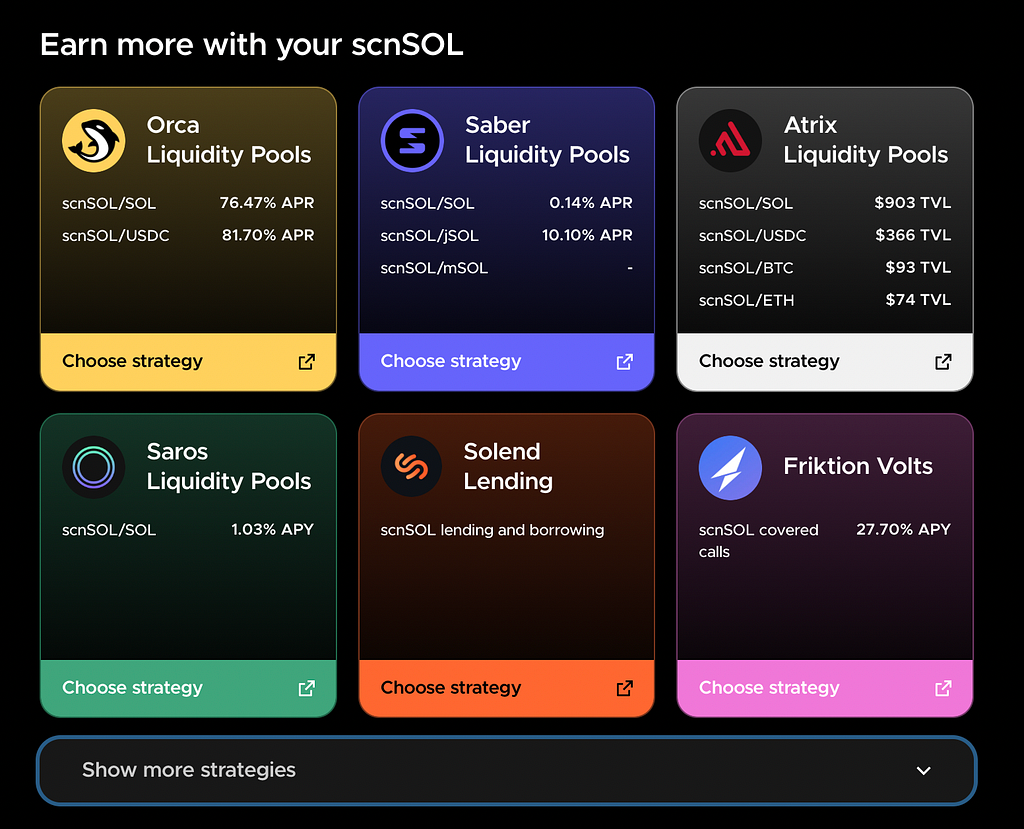Open external link icon on Atrix card
The width and height of the screenshot is (1024, 829).
pyautogui.click(x=943, y=362)
